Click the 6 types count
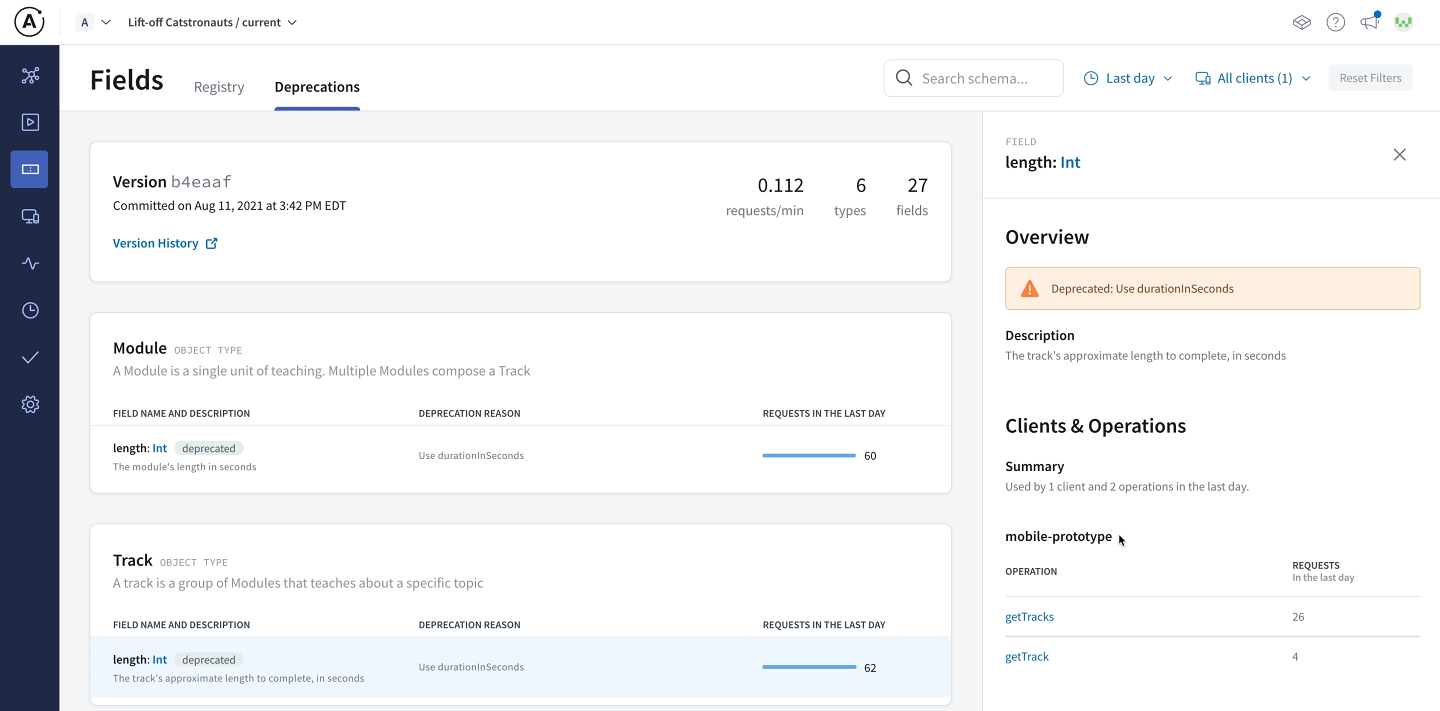The image size is (1440, 711). click(861, 185)
